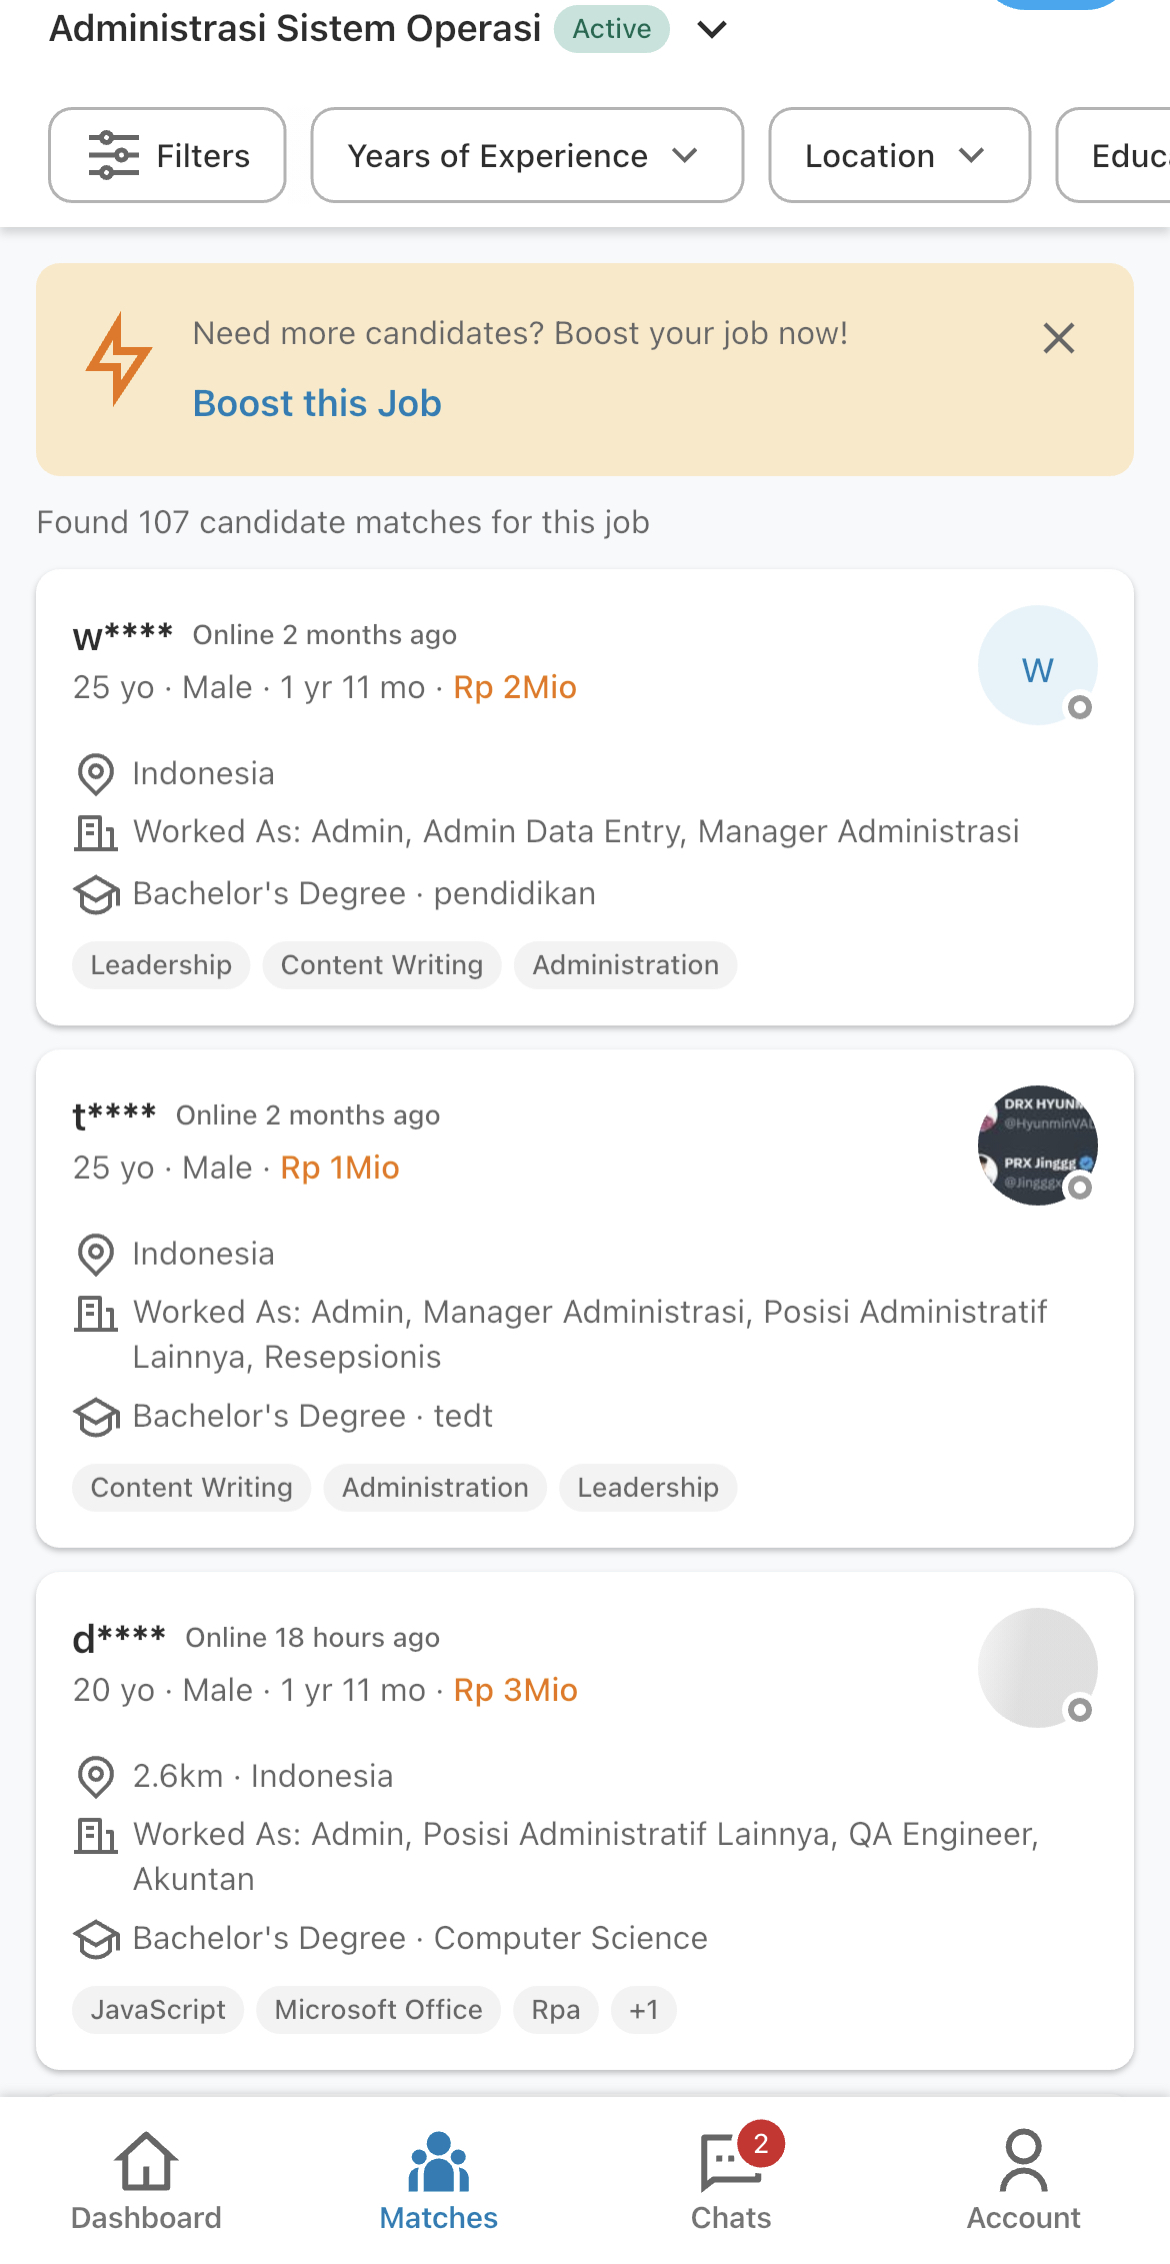
Task: Click the location pin icon on w**** card
Action: pos(96,774)
